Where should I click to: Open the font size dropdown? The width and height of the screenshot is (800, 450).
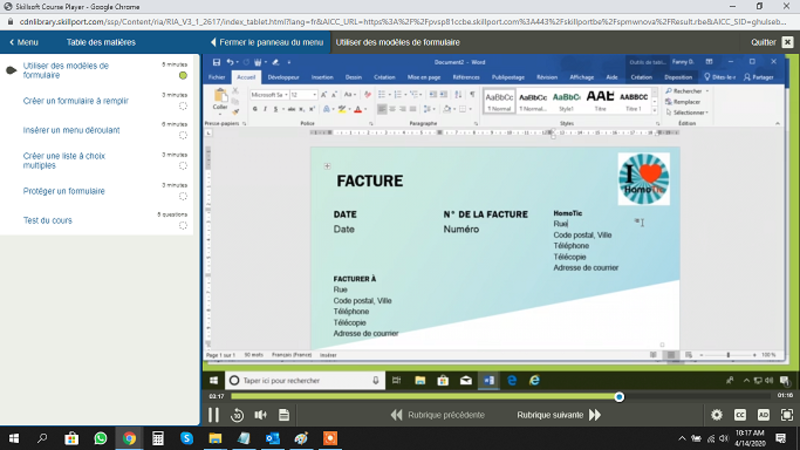pos(314,95)
